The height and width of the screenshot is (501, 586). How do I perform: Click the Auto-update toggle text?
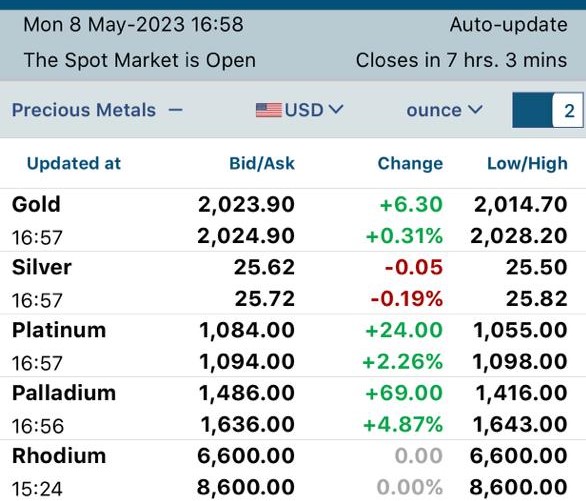[x=508, y=25]
